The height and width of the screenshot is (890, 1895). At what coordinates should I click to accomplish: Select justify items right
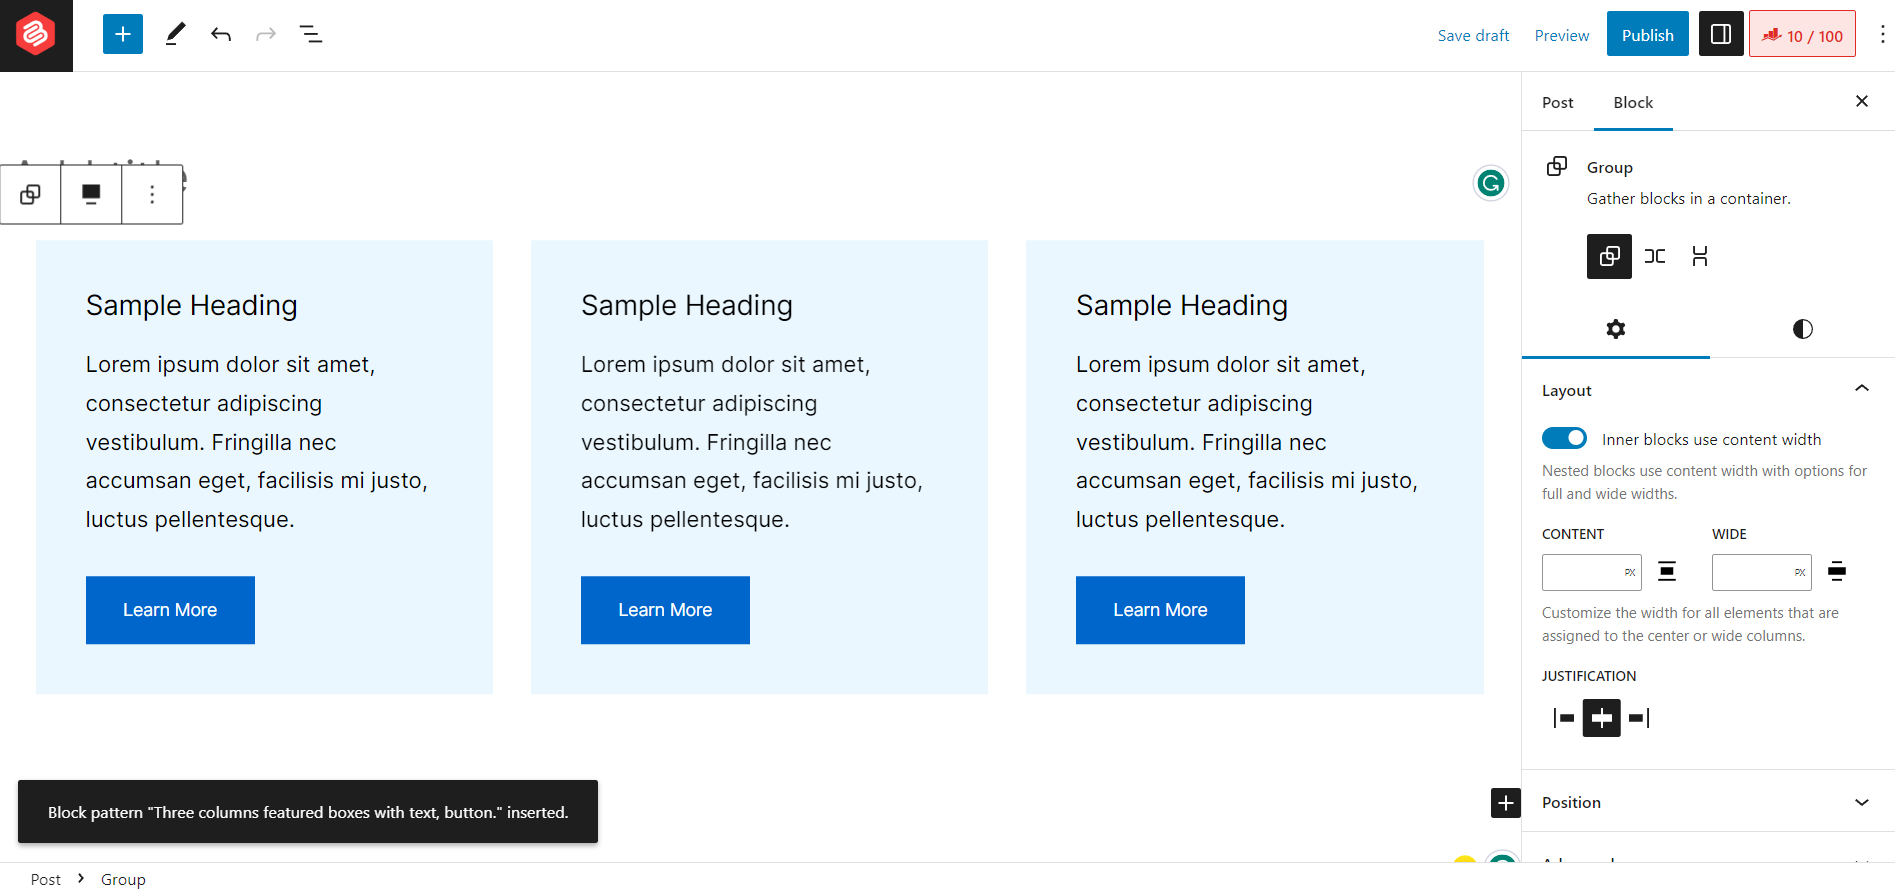[1639, 718]
